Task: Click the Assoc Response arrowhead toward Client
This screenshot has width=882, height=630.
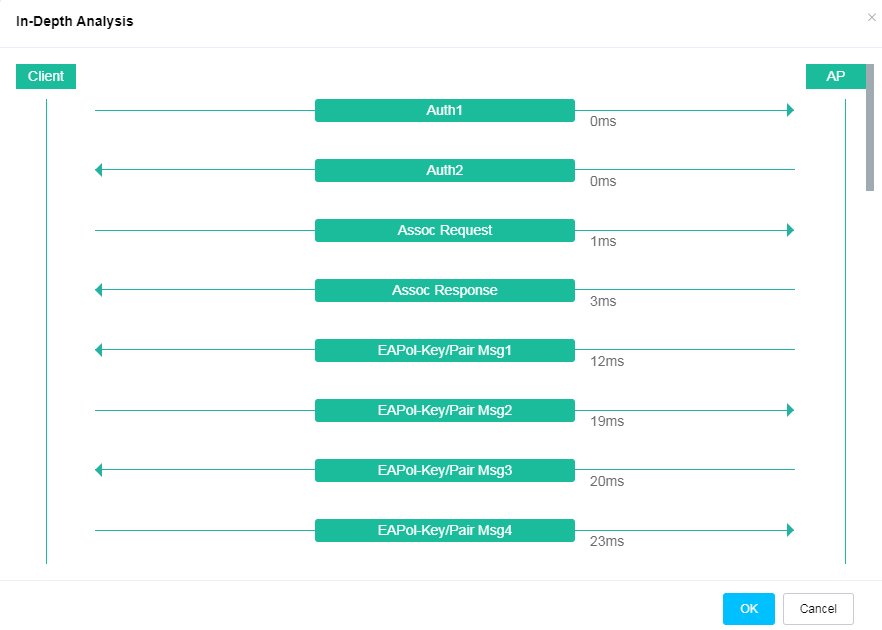Action: pos(99,290)
